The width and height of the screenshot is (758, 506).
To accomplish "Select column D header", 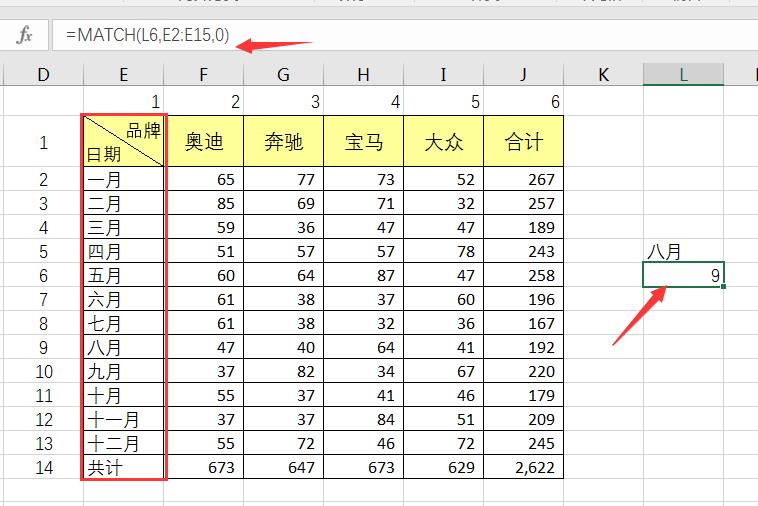I will pos(44,75).
